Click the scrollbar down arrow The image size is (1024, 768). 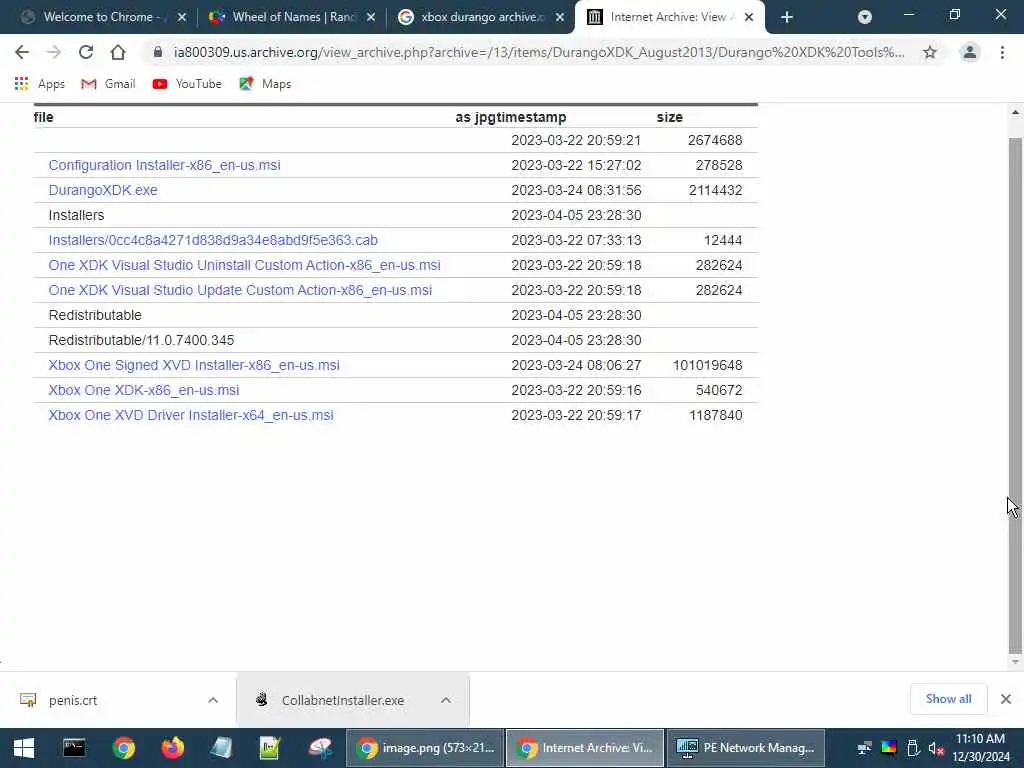tap(1015, 662)
